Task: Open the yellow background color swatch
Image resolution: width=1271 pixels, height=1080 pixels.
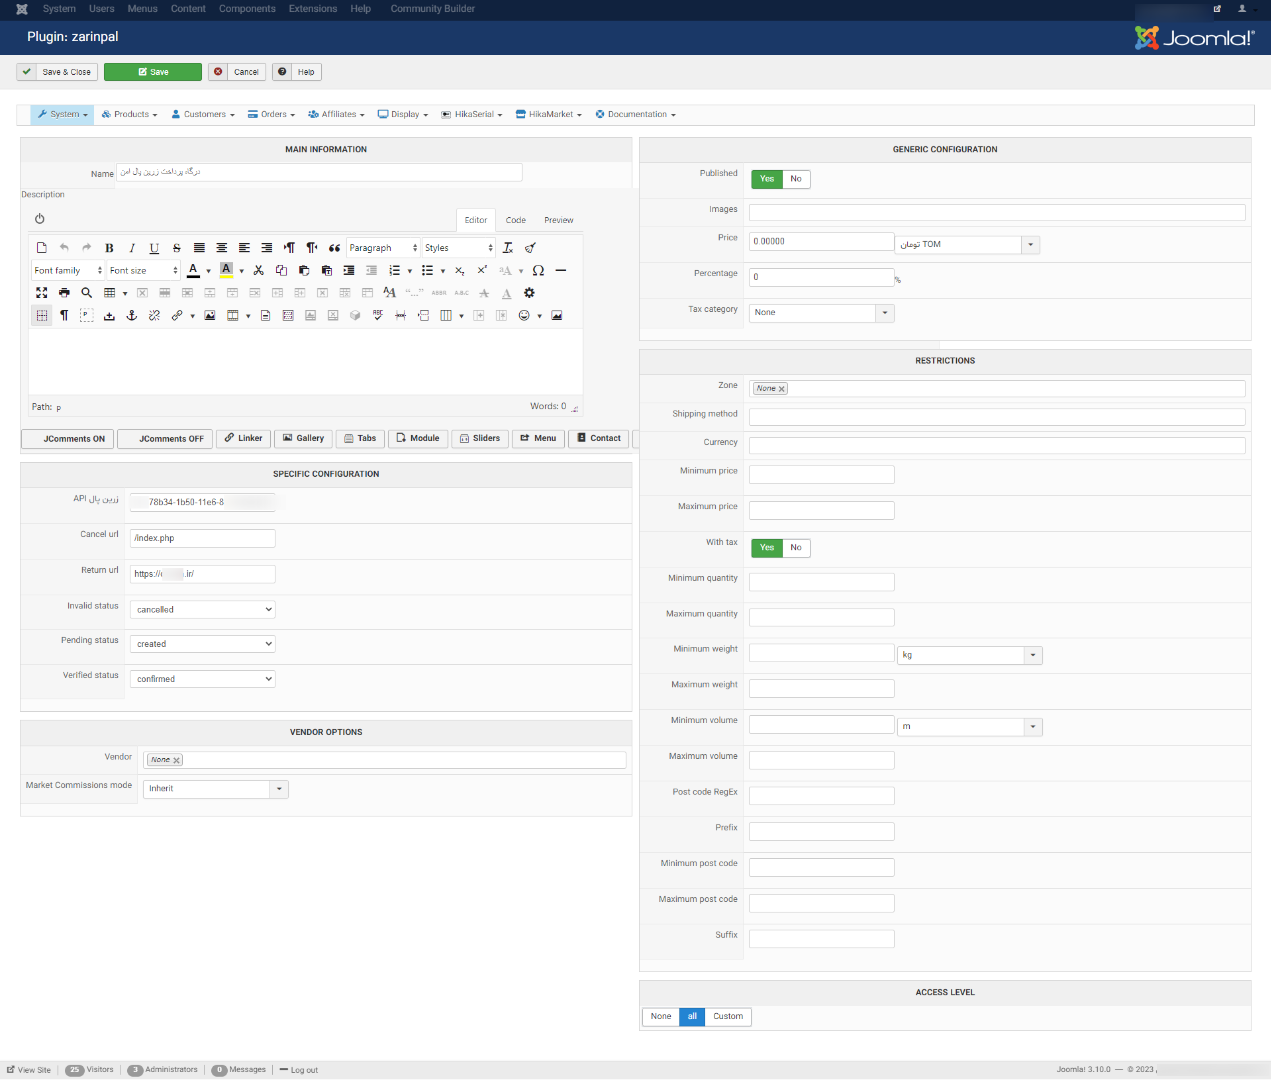Action: (227, 270)
